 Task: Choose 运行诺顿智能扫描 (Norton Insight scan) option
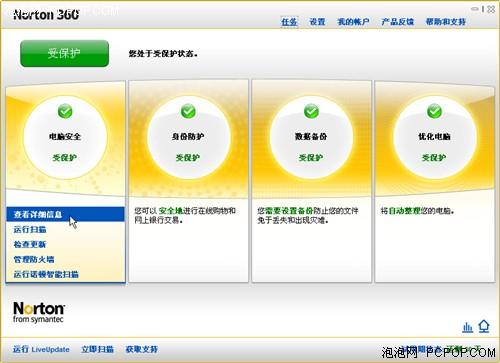pyautogui.click(x=46, y=274)
